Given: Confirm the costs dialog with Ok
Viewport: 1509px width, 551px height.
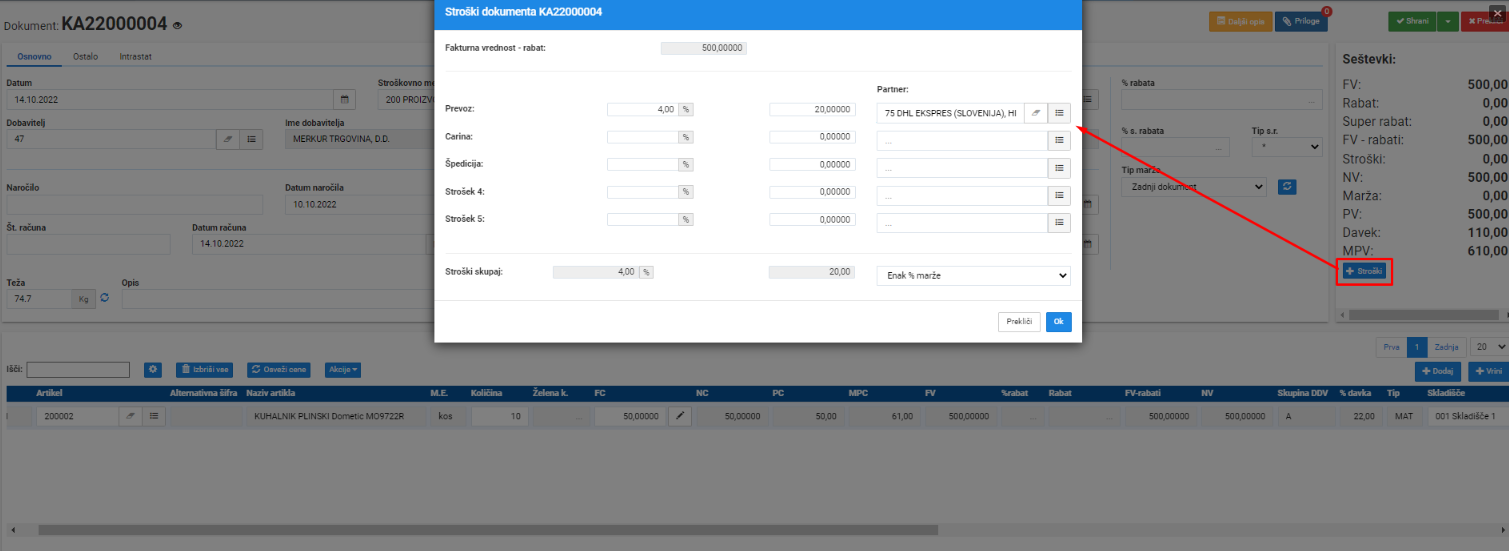Looking at the screenshot, I should [1058, 321].
